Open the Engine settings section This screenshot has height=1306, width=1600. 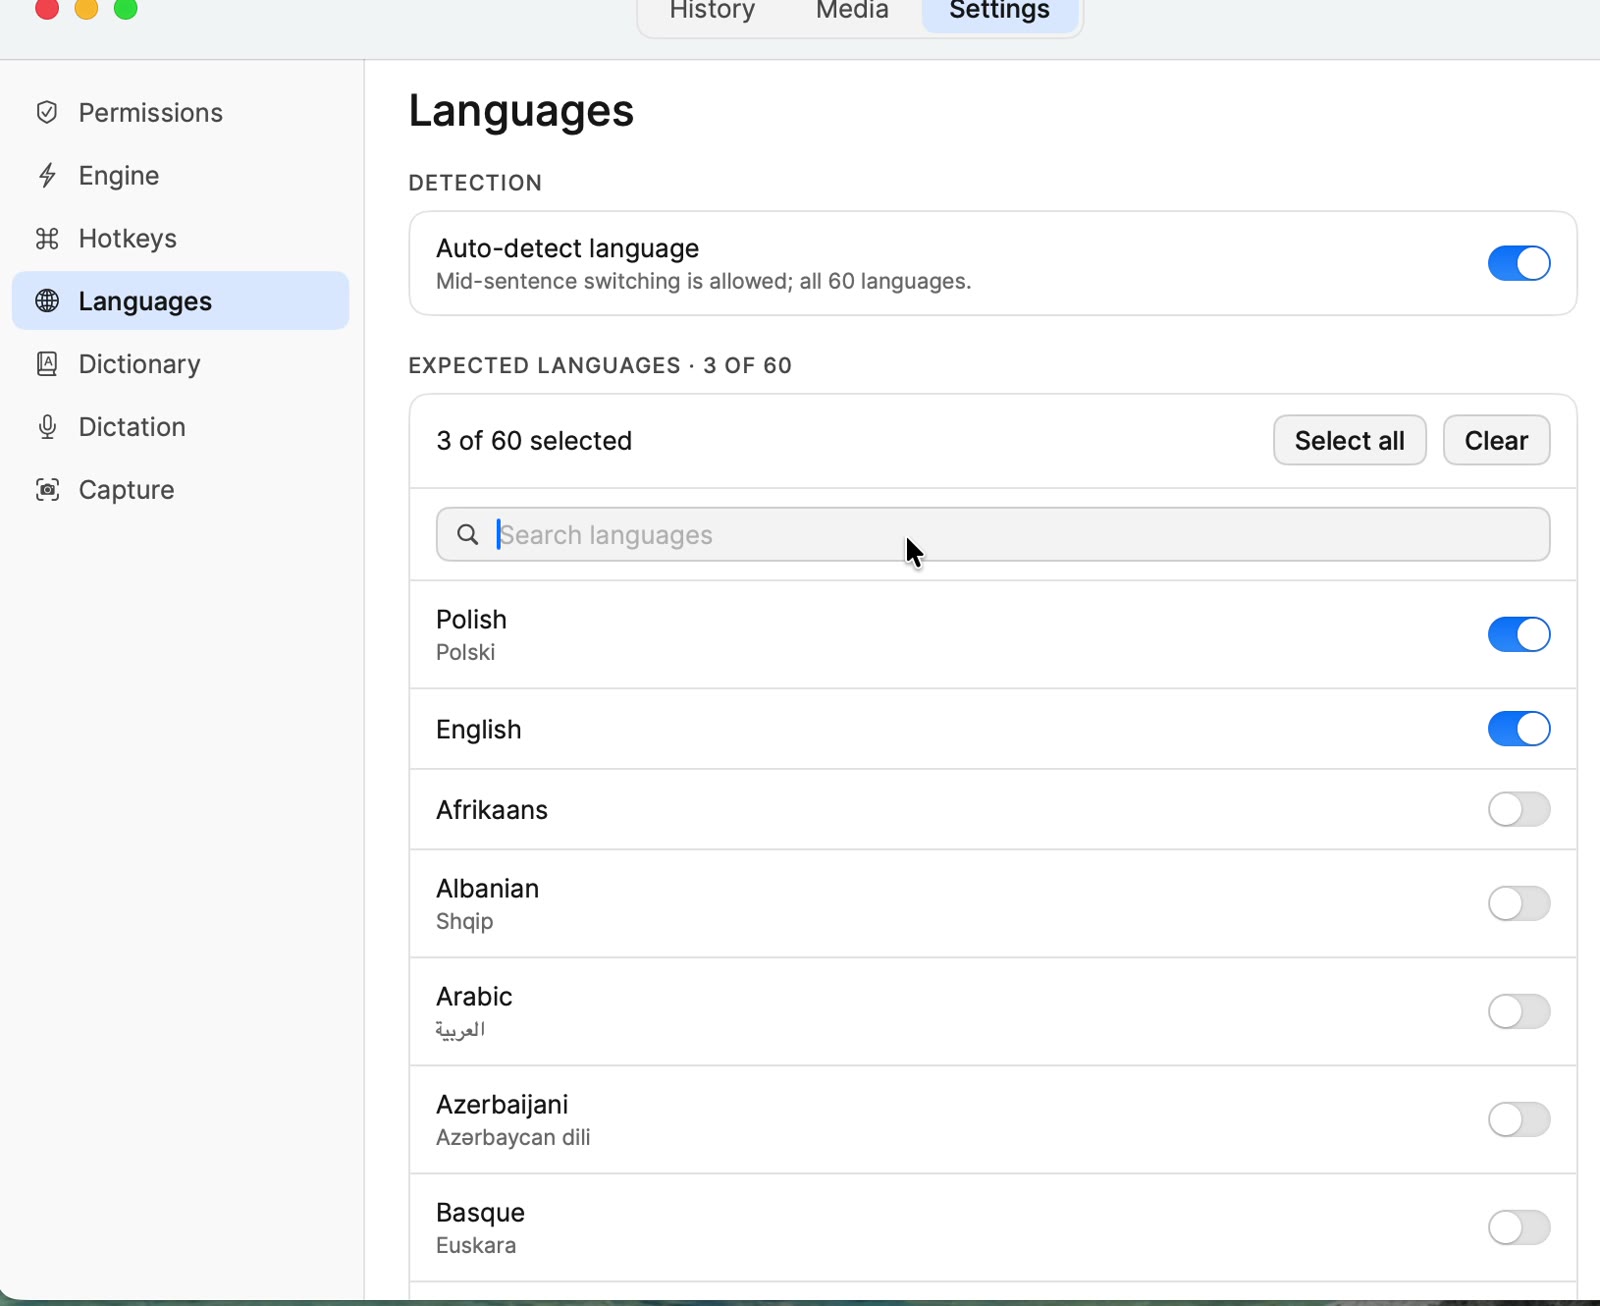point(180,175)
